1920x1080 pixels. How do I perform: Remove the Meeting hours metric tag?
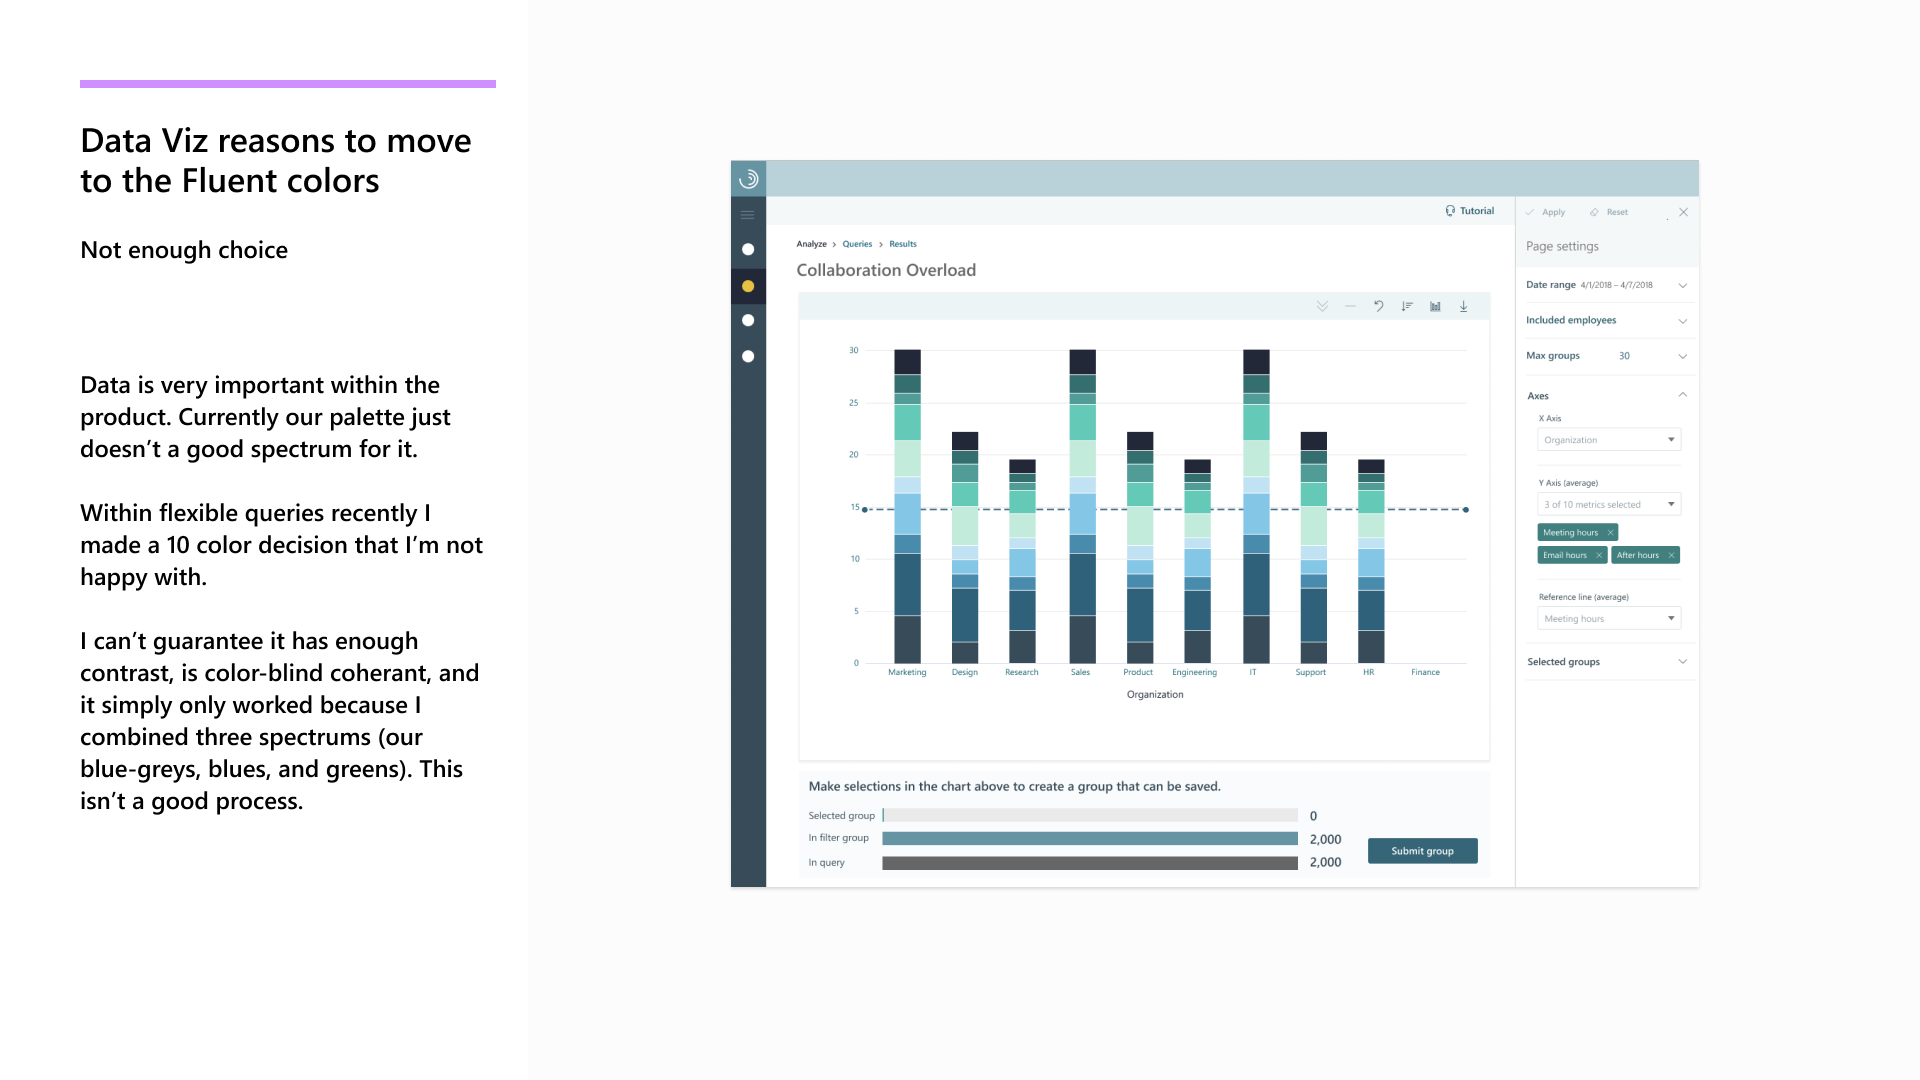point(1610,532)
